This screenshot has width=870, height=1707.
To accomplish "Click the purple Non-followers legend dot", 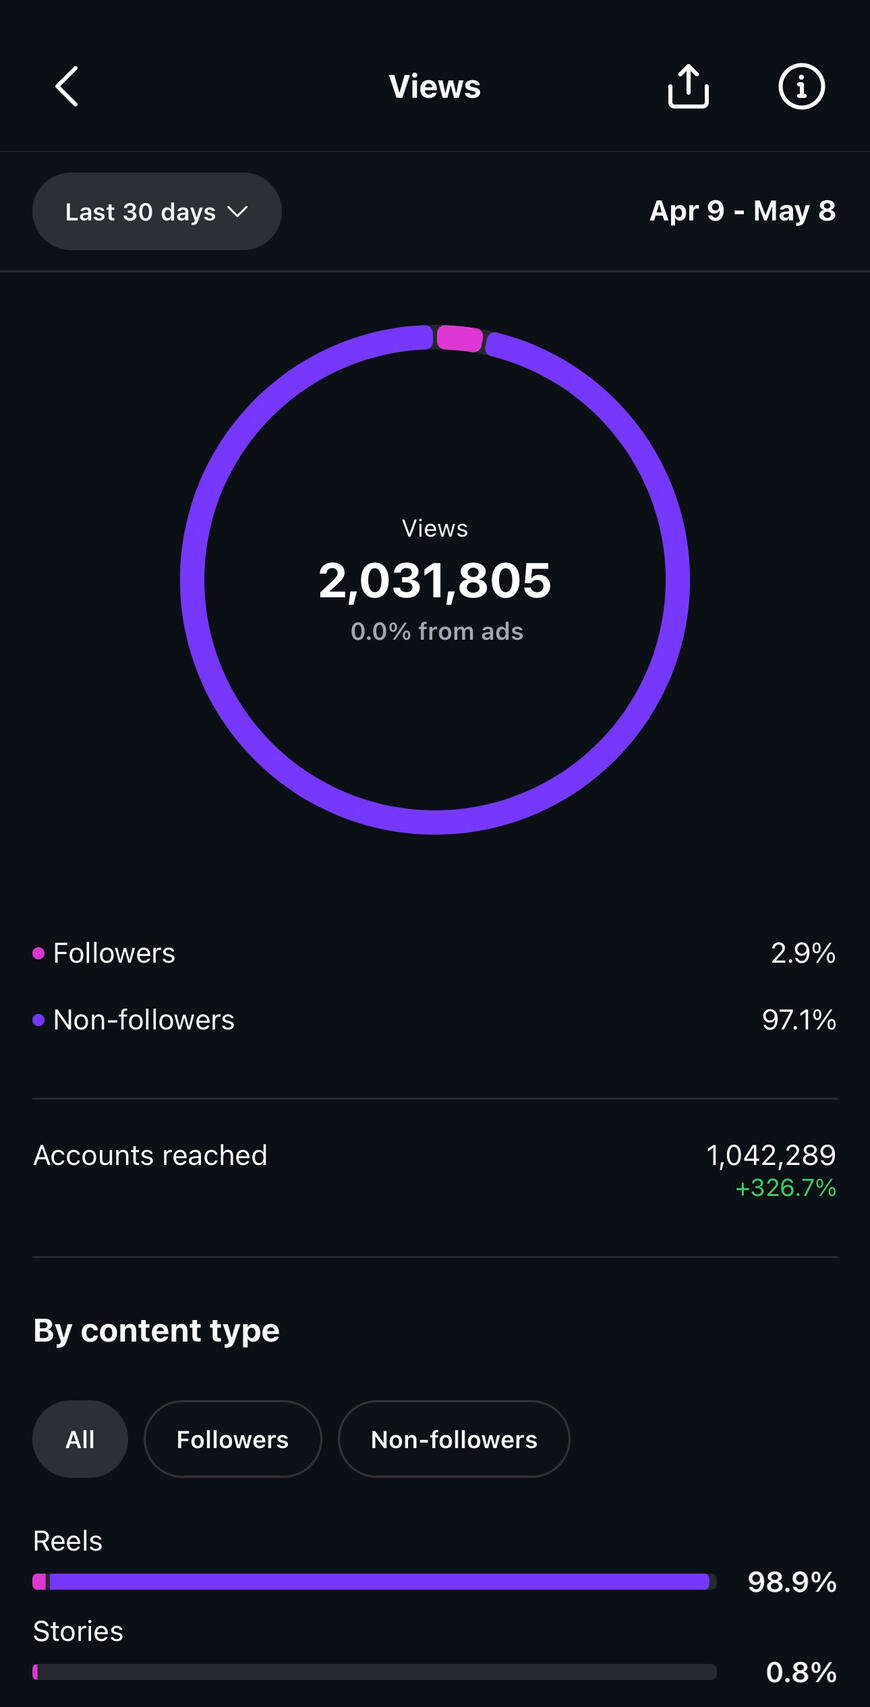I will tap(38, 1020).
